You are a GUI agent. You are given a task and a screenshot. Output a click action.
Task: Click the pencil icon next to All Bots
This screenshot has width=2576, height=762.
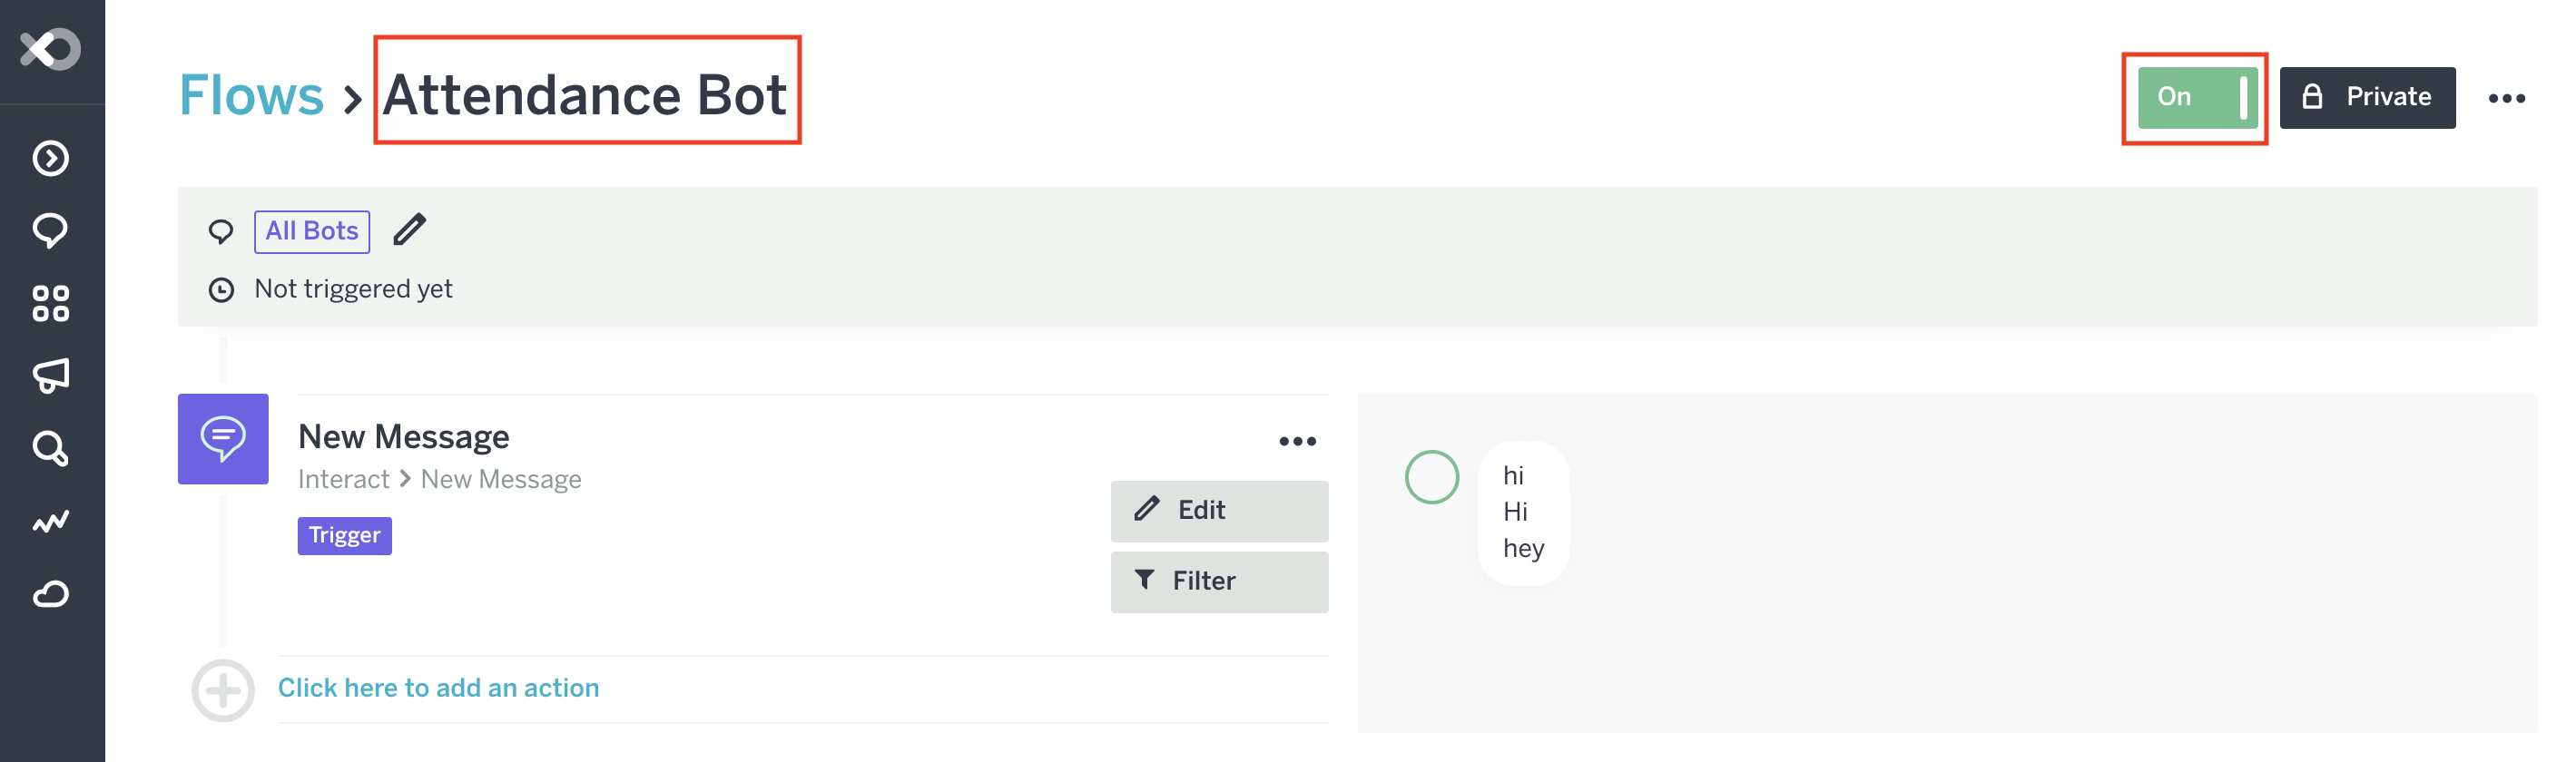409,230
